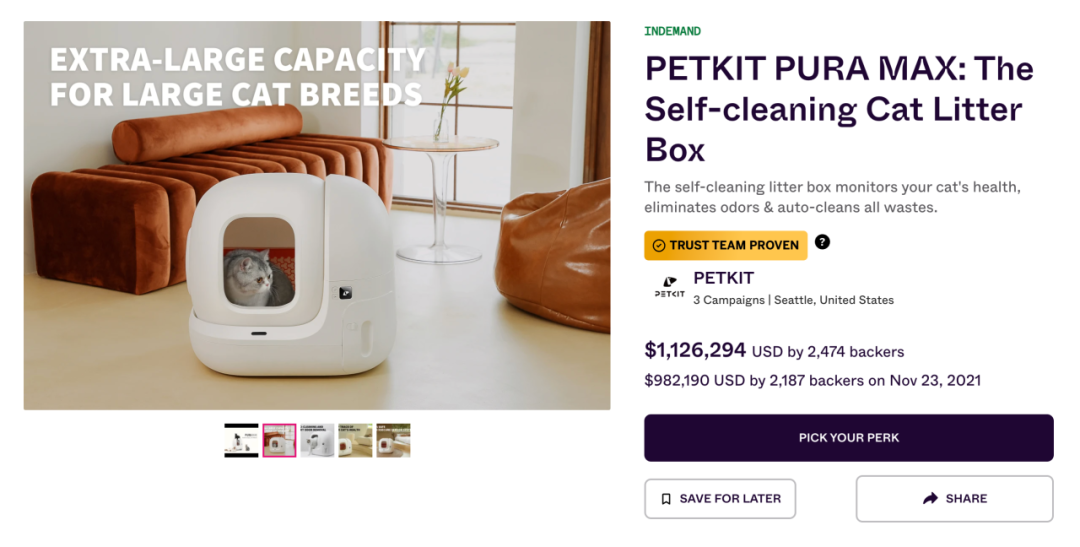Click the question mark help icon

point(822,242)
